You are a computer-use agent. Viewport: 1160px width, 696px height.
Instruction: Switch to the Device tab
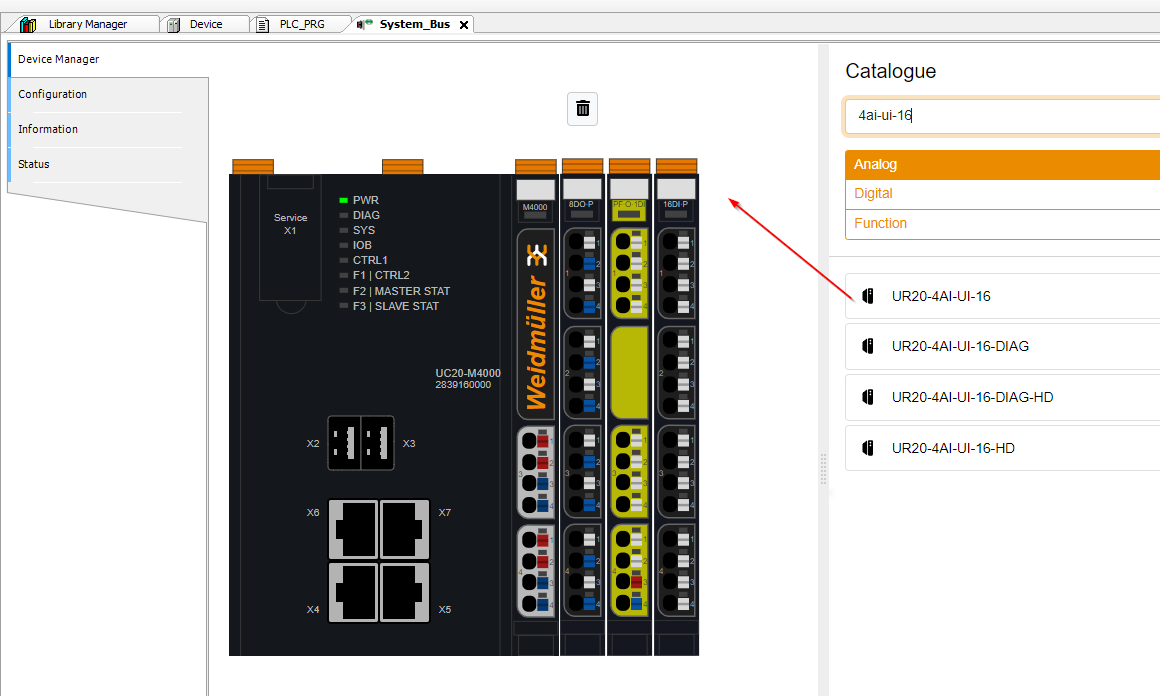(x=206, y=24)
